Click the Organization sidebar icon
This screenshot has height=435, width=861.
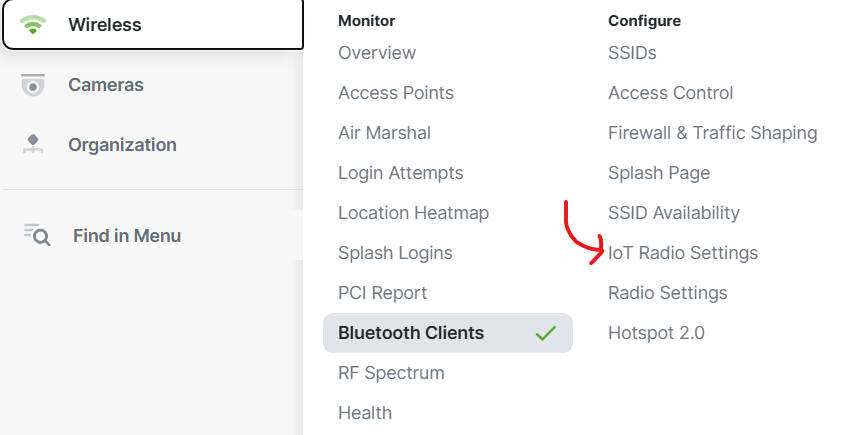click(33, 144)
